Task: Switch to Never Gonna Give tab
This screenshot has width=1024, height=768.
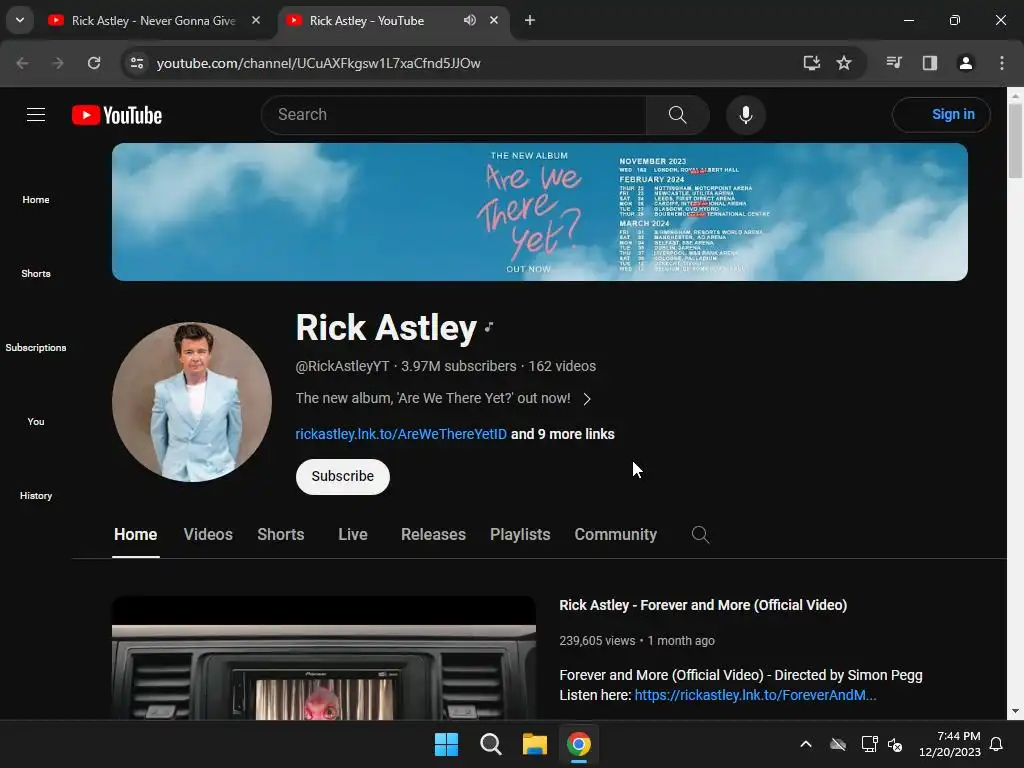Action: click(x=153, y=20)
